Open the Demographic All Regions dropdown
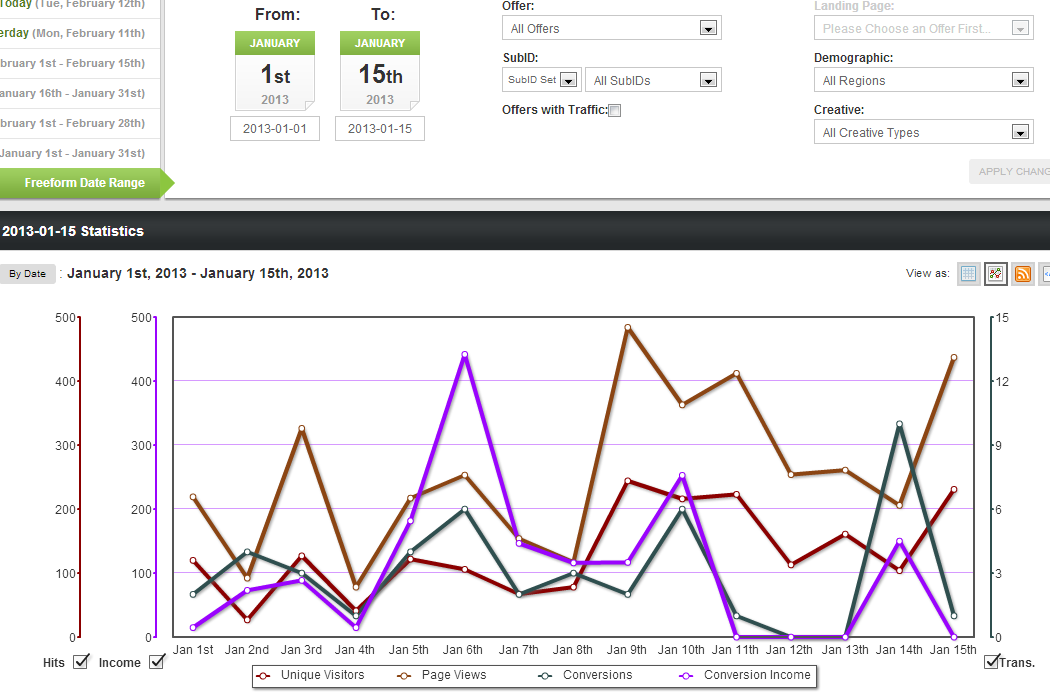Screen dimensions: 1050x700 (x=922, y=81)
